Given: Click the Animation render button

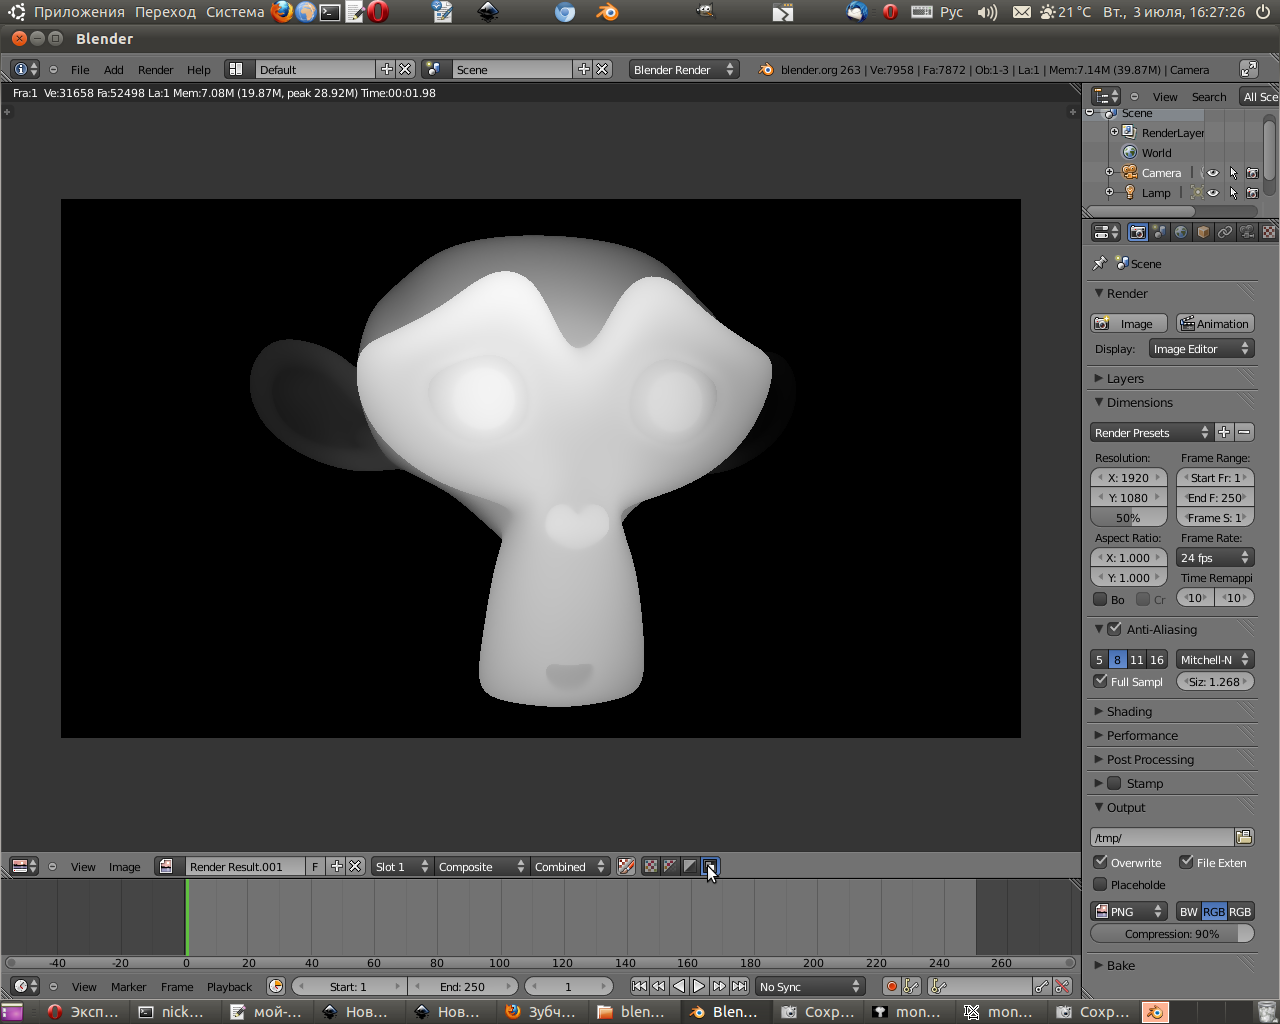Looking at the screenshot, I should click(1215, 323).
